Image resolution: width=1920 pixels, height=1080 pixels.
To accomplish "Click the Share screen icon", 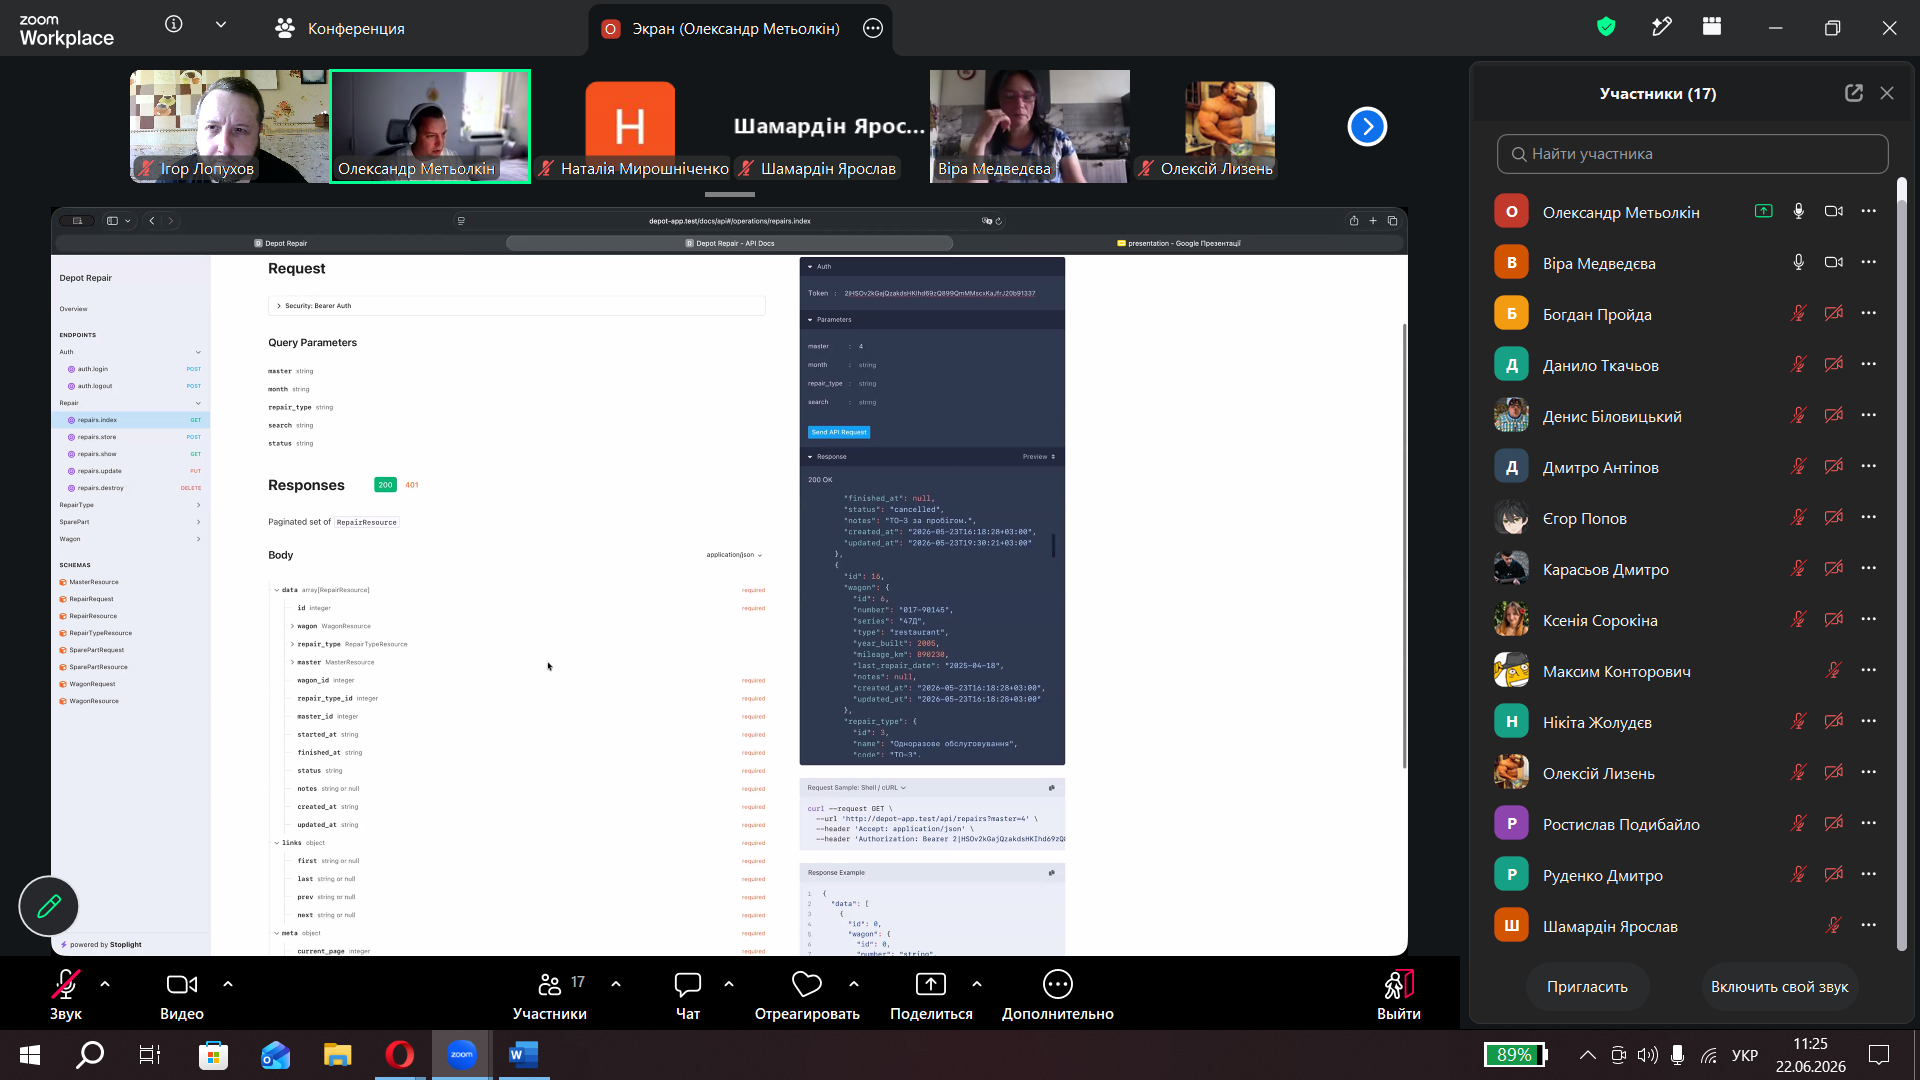I will 931,985.
